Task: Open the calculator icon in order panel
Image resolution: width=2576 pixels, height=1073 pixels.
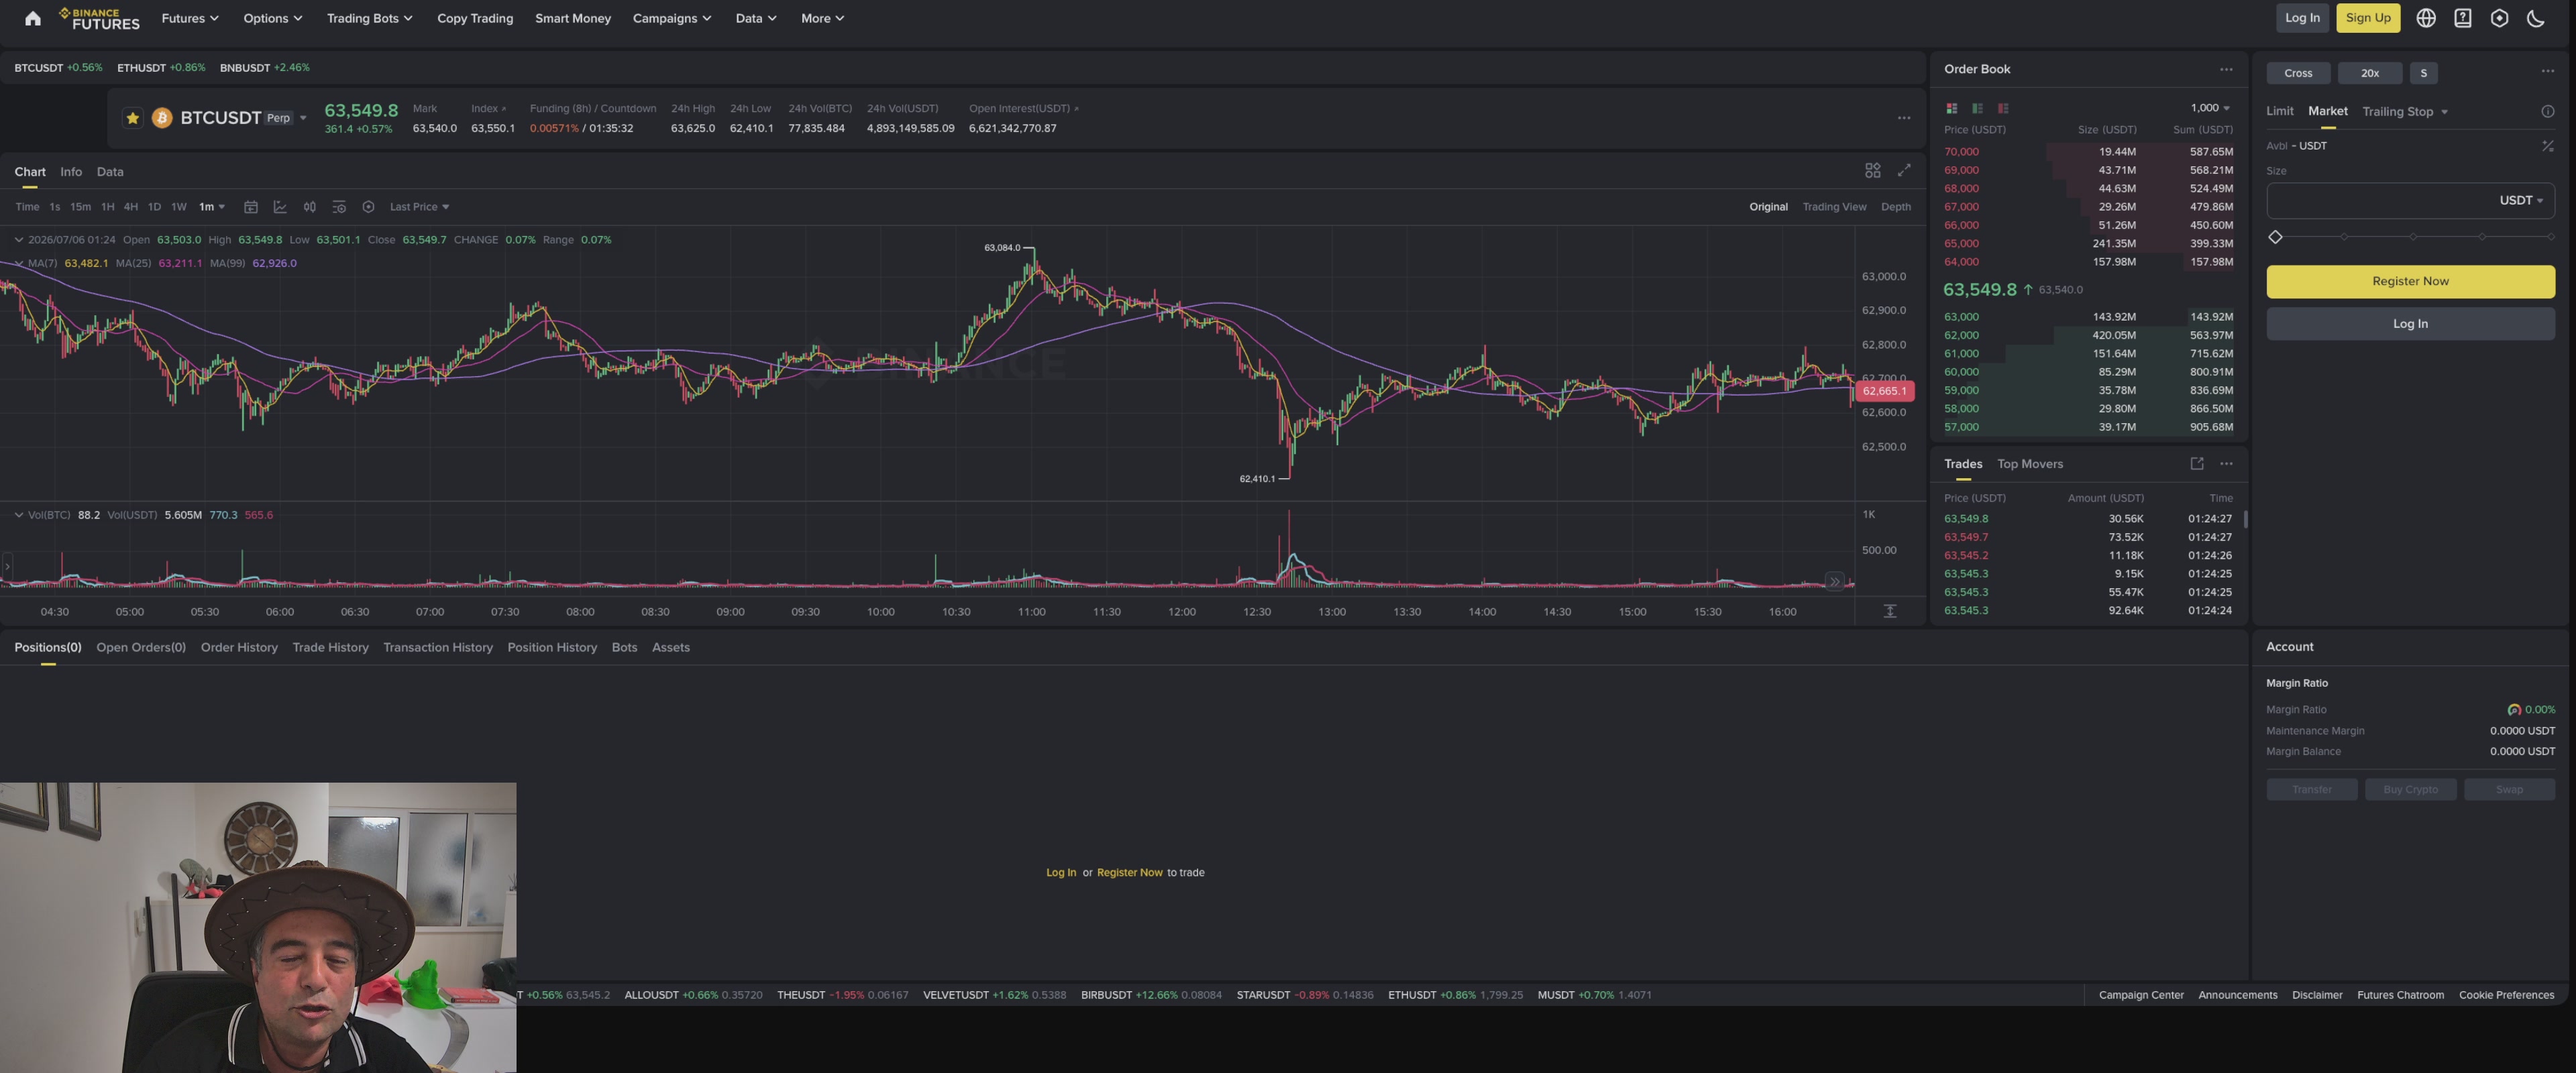Action: (x=2547, y=146)
